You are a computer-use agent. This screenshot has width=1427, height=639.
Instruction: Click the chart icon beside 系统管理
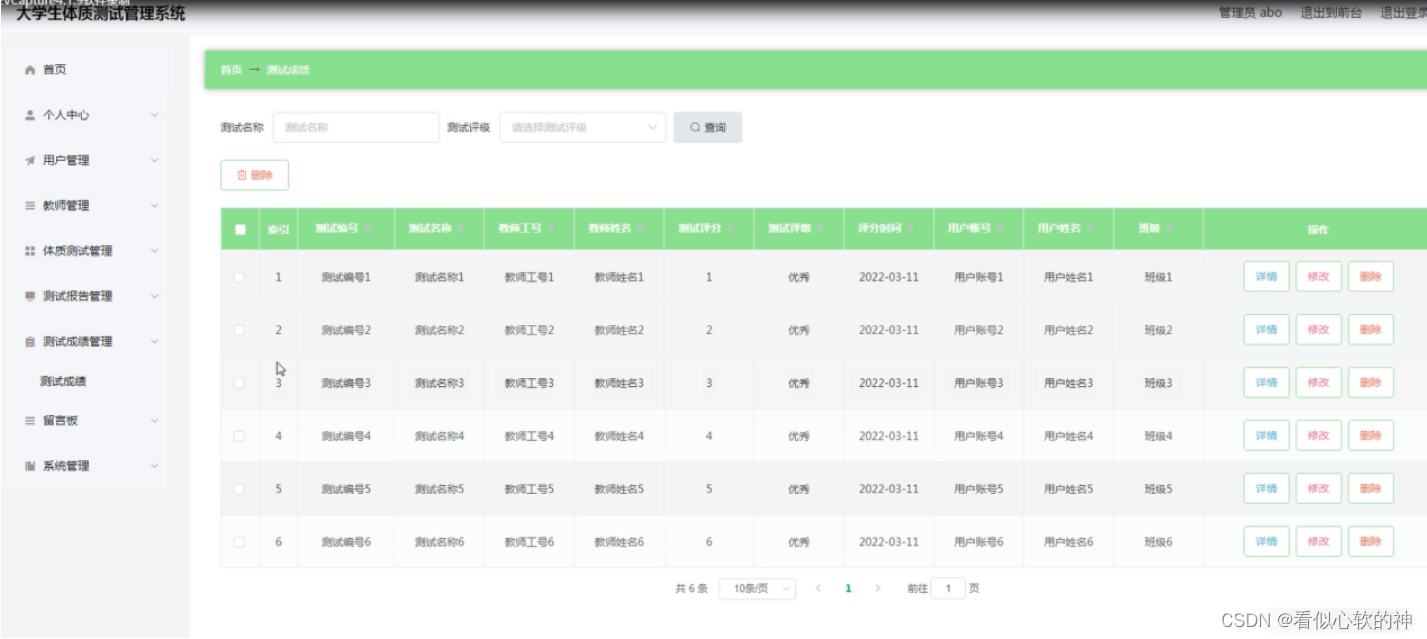click(x=30, y=466)
